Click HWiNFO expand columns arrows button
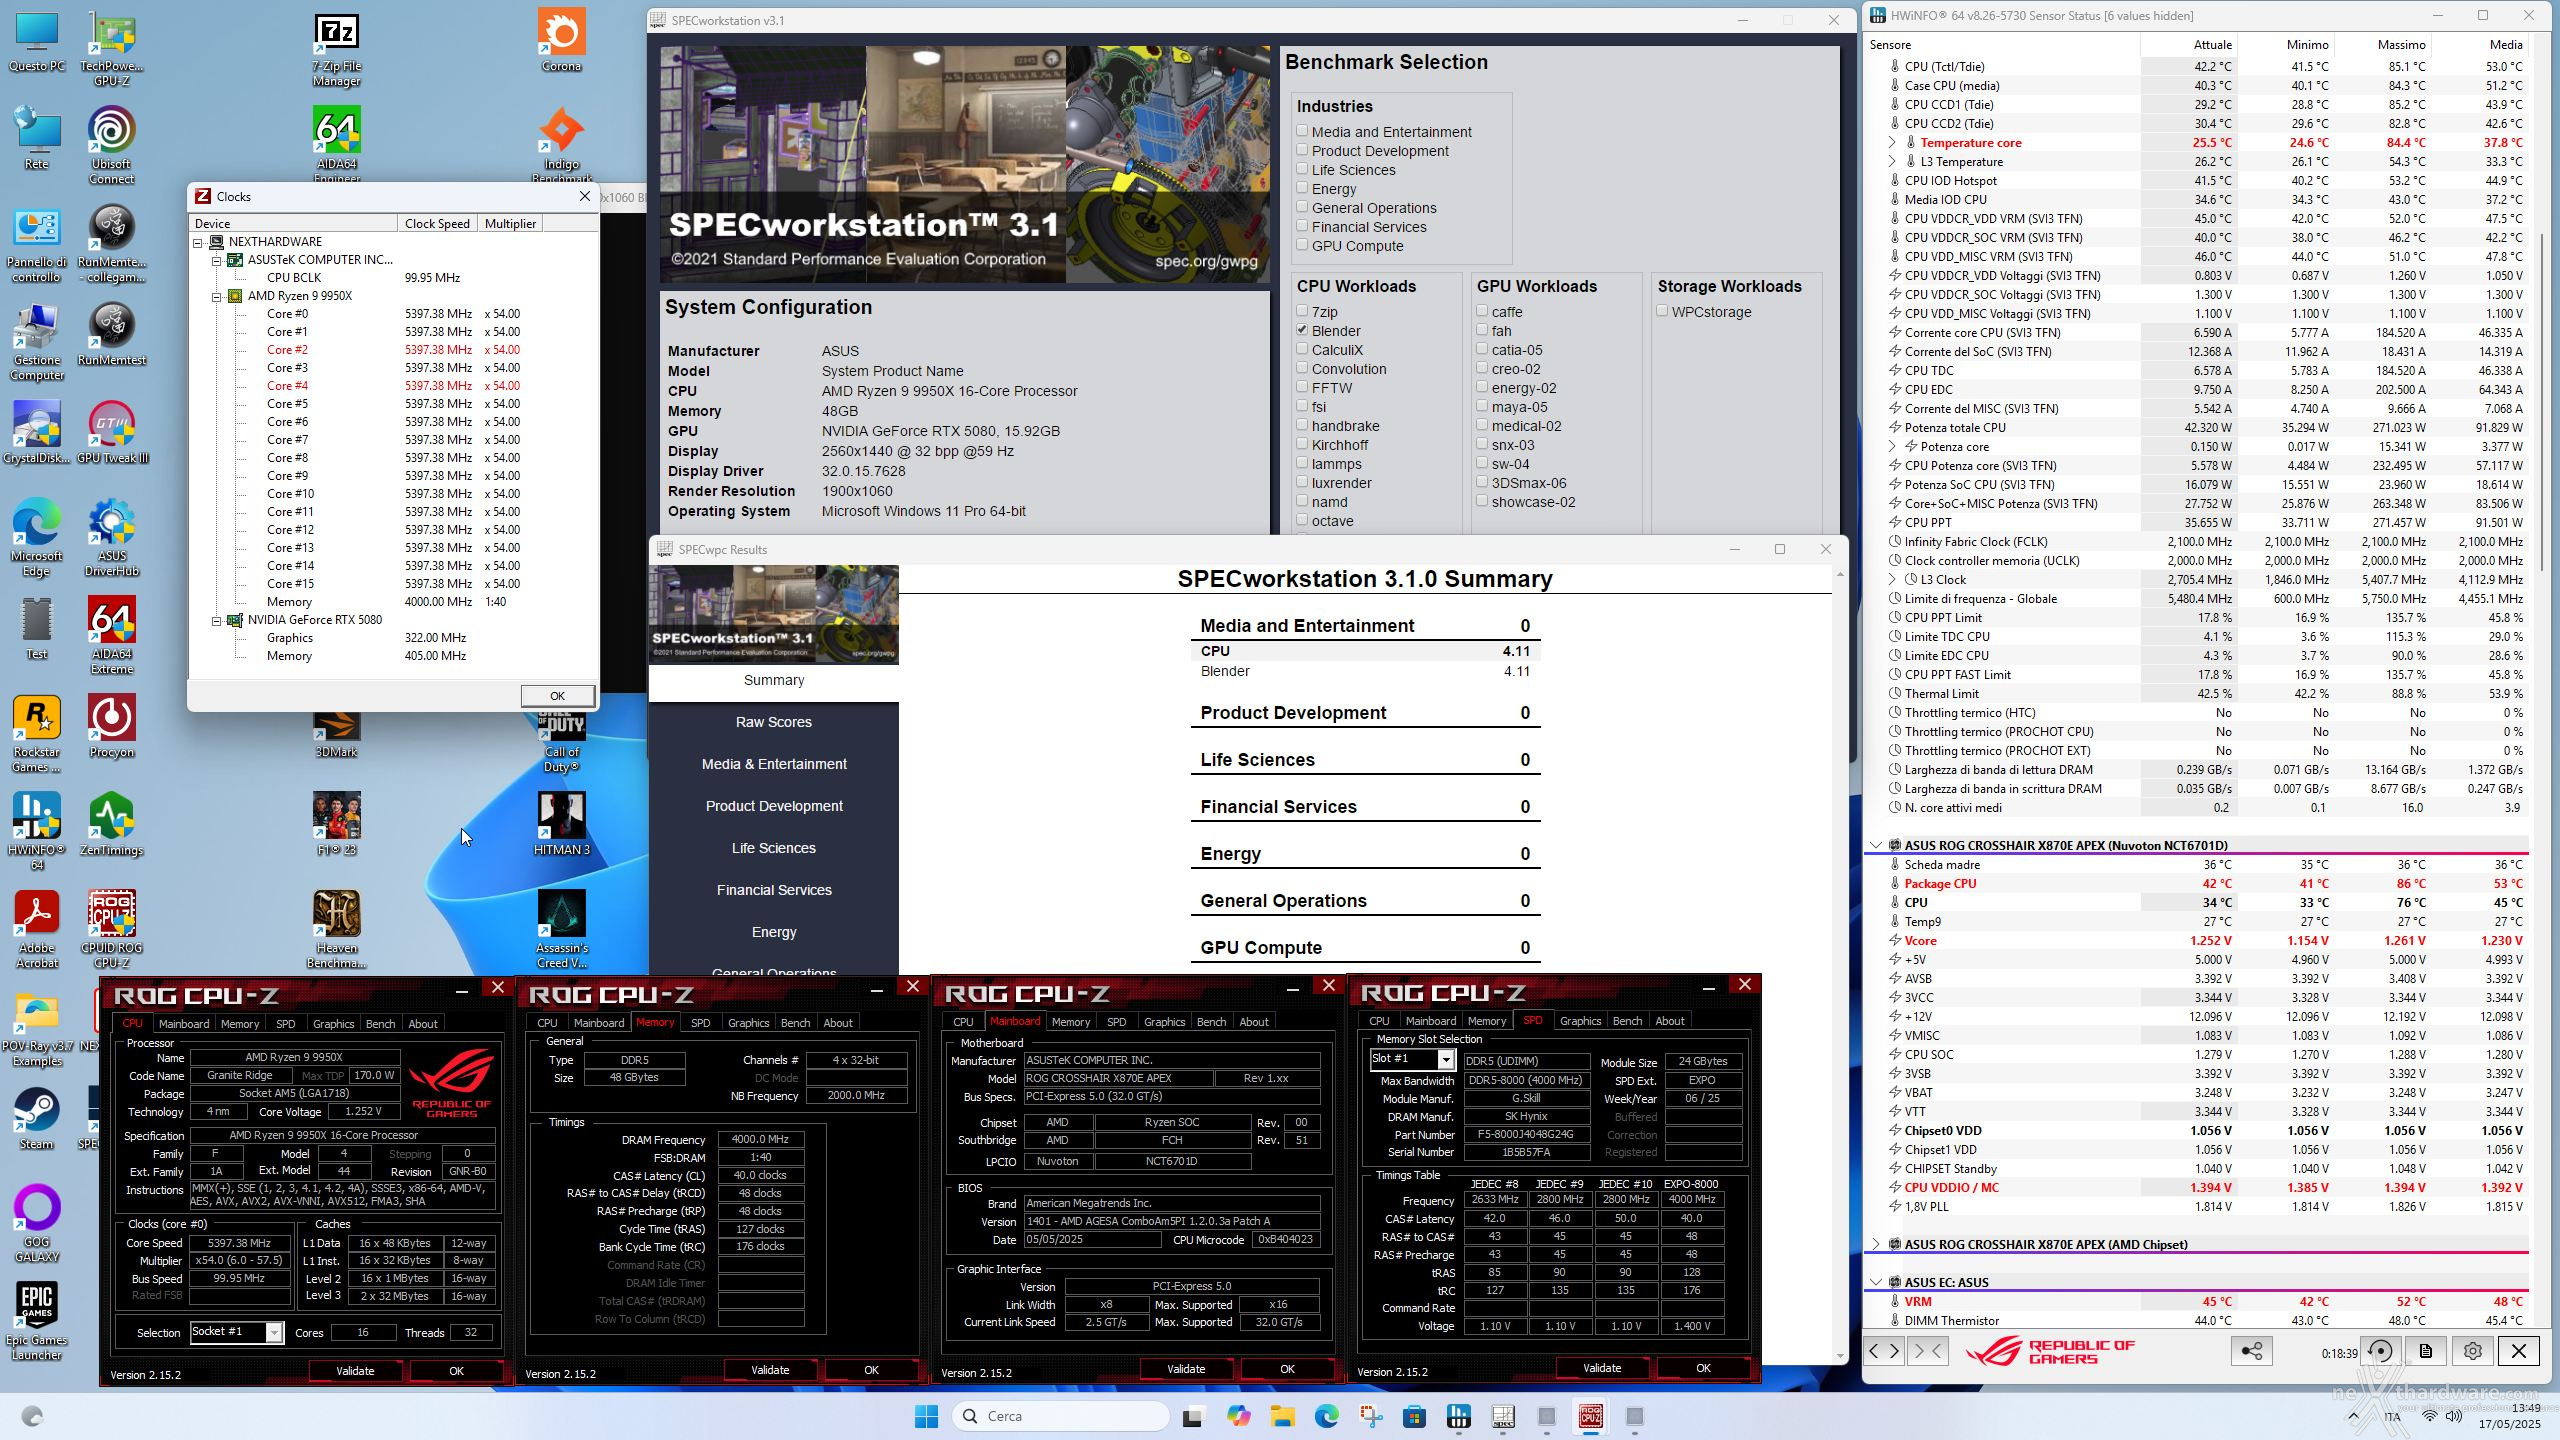This screenshot has height=1440, width=2560. (1884, 1351)
